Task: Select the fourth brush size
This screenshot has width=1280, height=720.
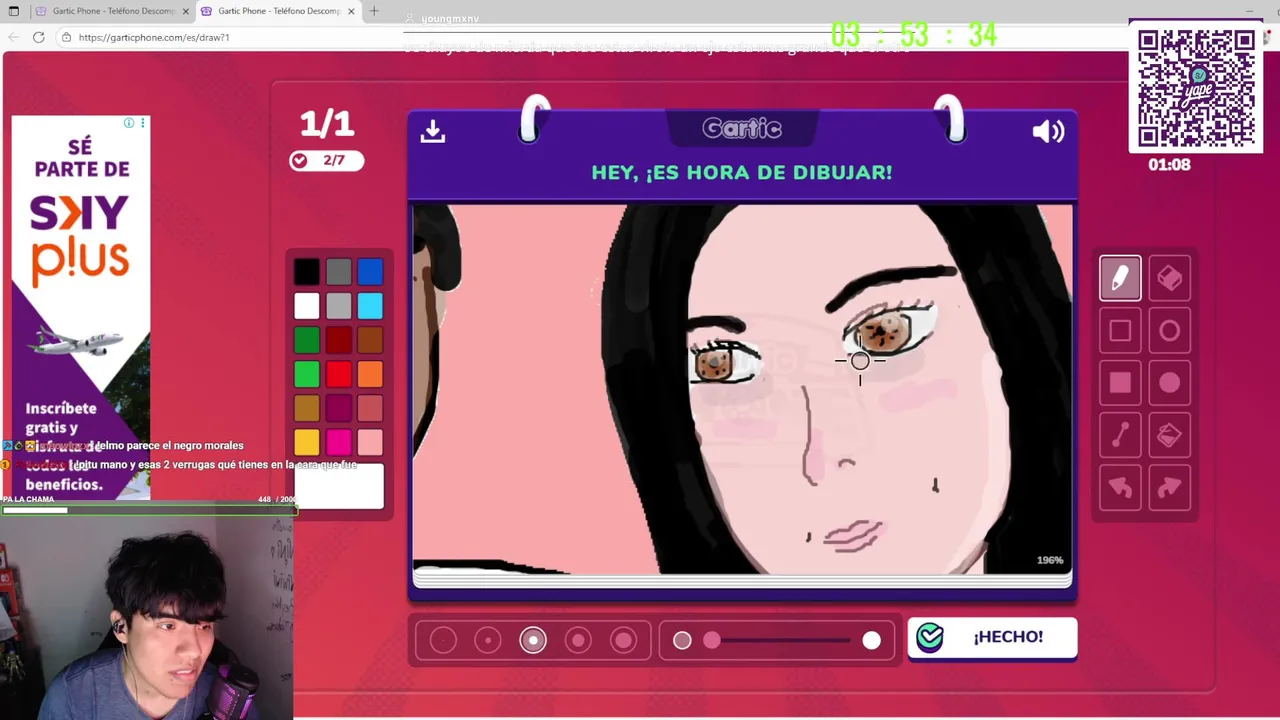Action: (578, 640)
